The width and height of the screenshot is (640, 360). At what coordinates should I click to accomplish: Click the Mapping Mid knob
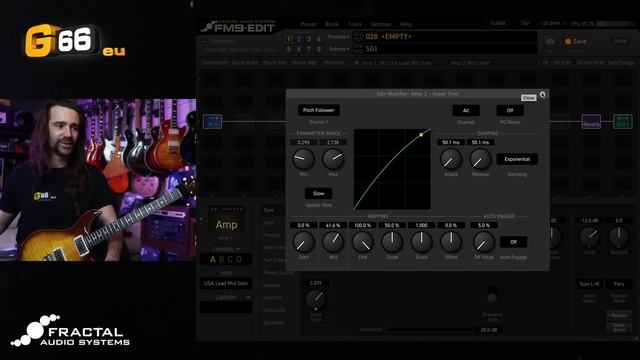(x=333, y=242)
